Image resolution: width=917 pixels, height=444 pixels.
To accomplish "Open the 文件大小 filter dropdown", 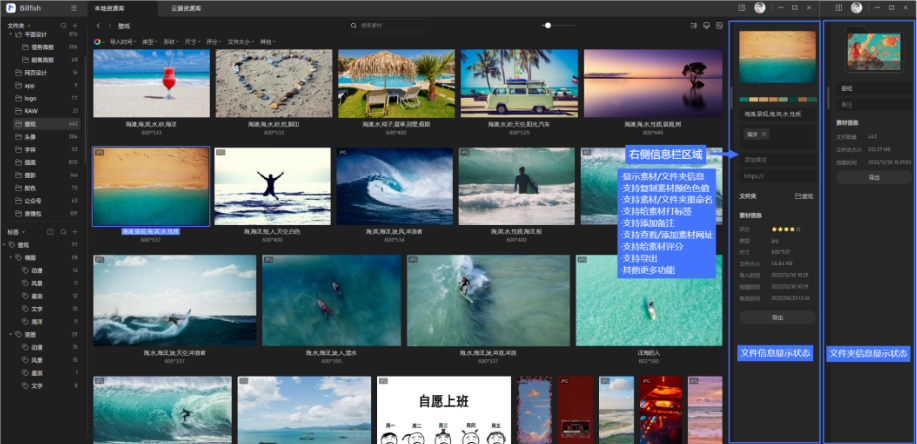I will pyautogui.click(x=239, y=42).
